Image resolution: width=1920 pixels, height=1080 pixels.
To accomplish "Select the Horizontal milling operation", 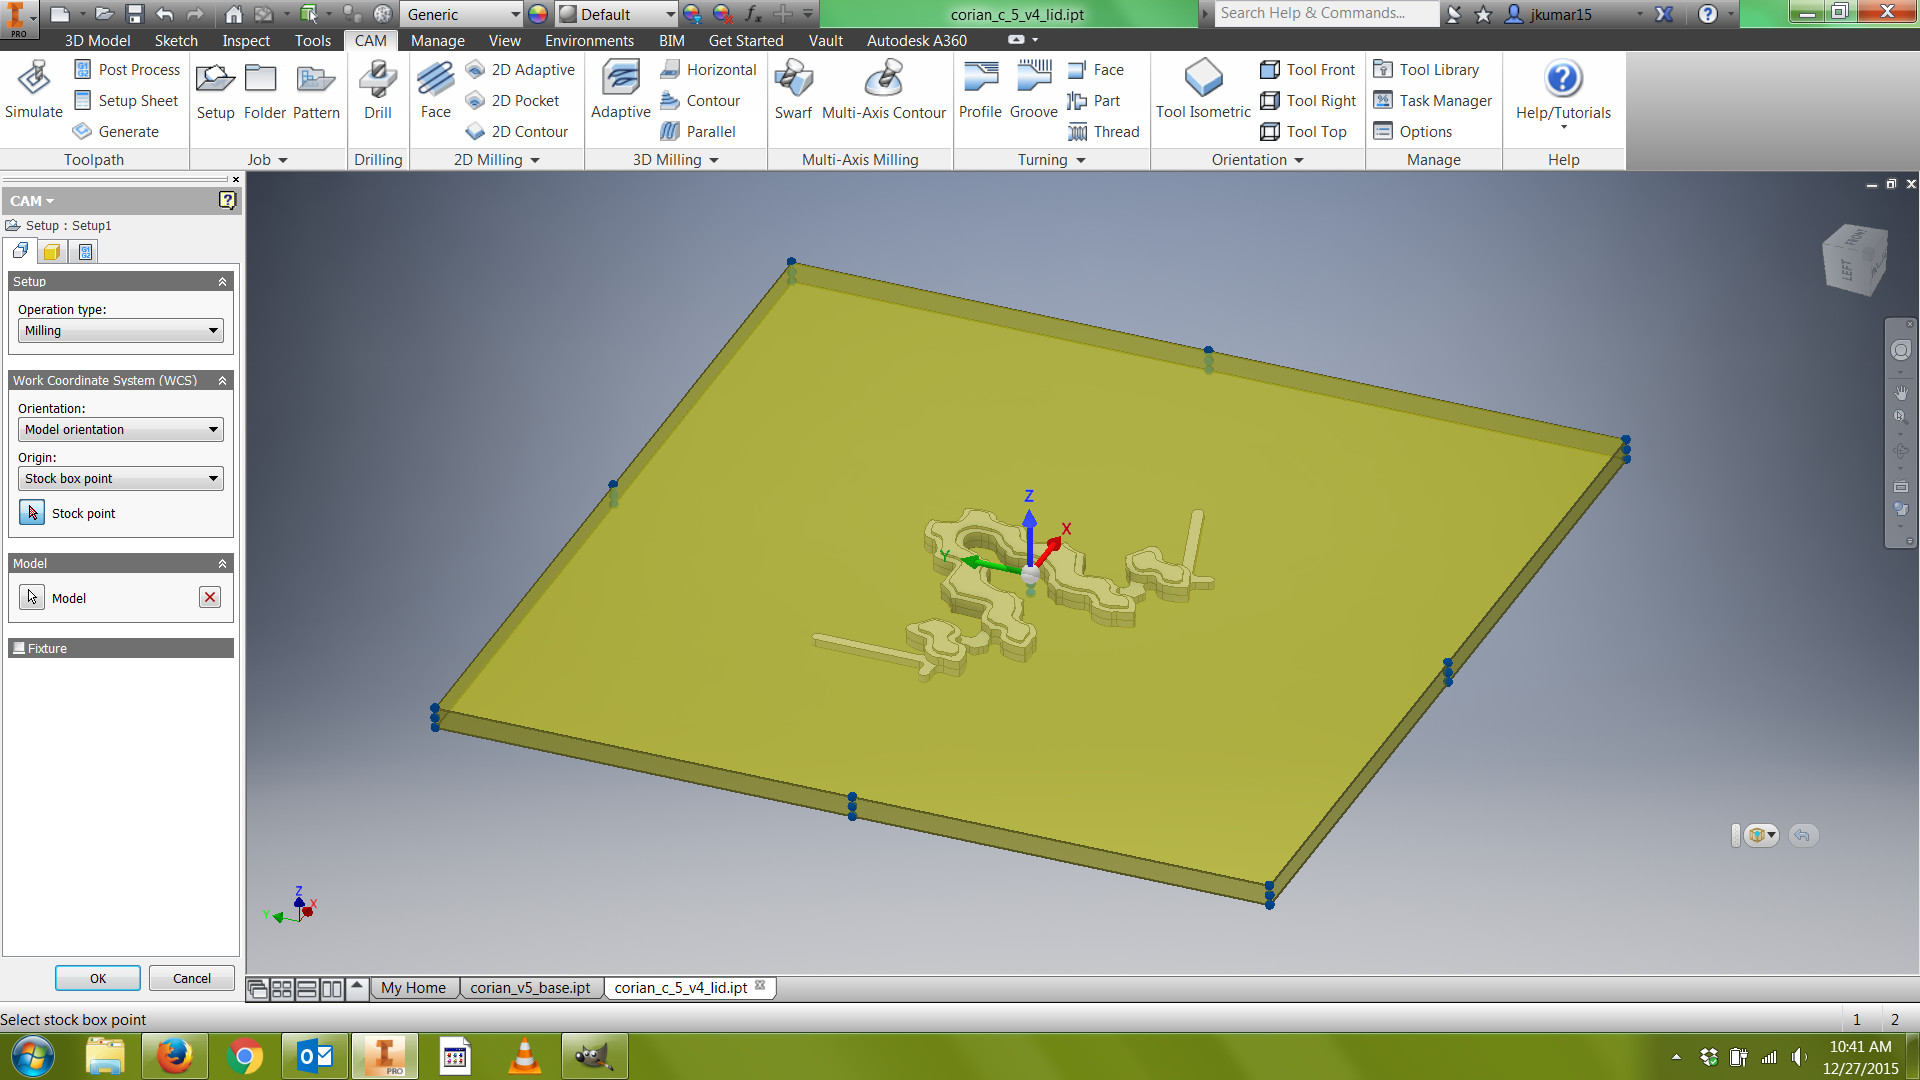I will (x=709, y=70).
